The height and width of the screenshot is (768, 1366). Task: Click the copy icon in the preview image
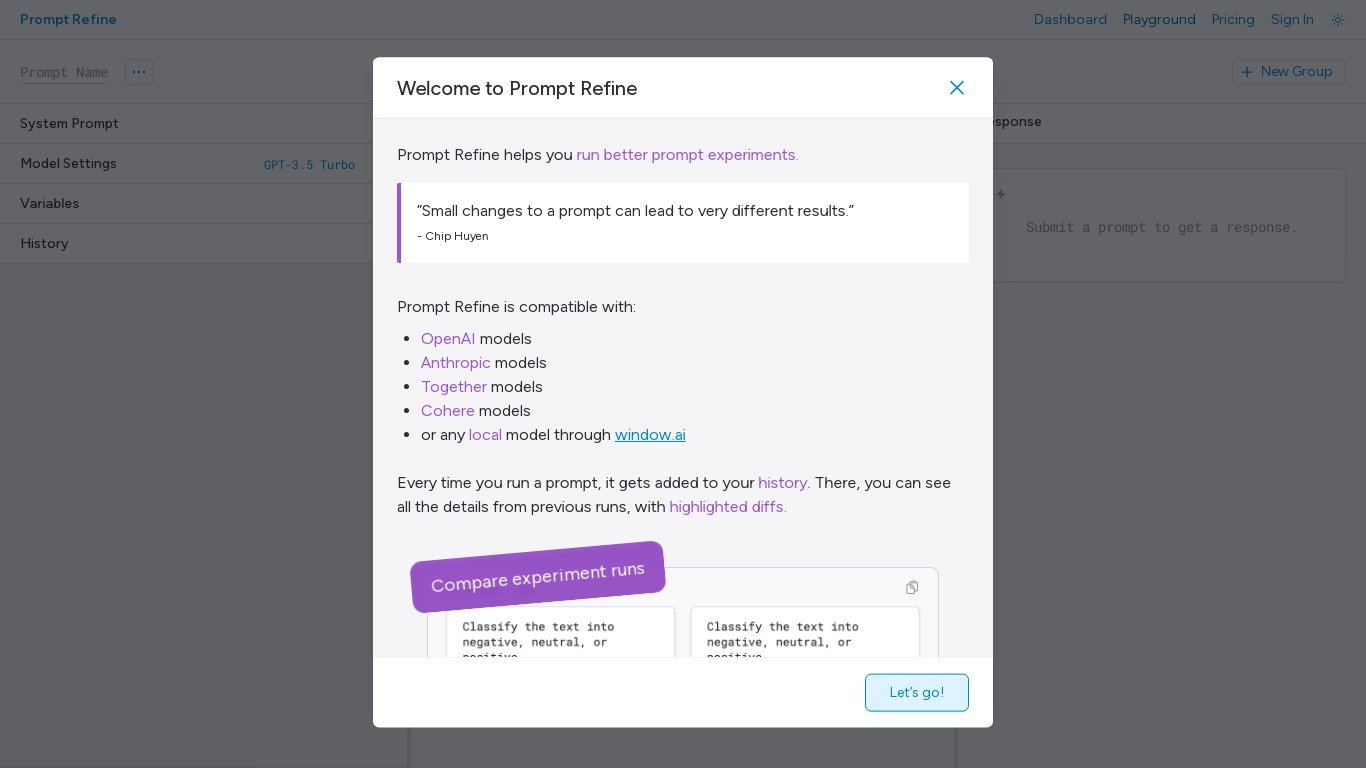click(x=912, y=587)
